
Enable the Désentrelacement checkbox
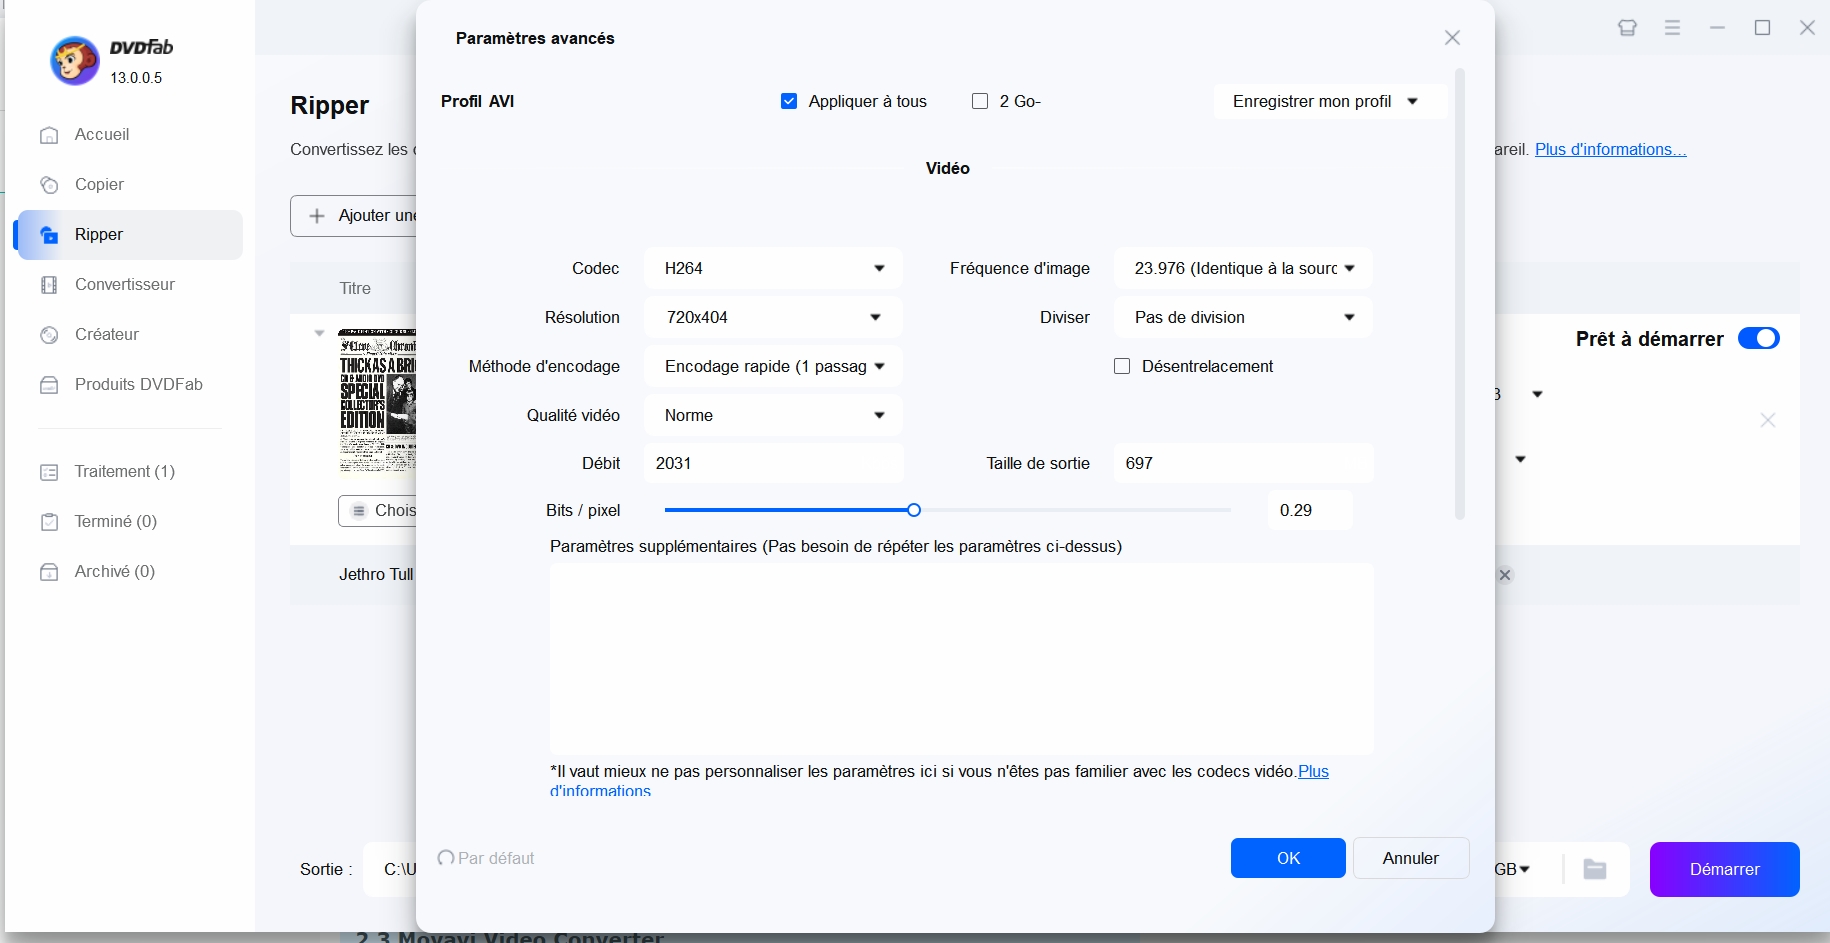[x=1122, y=366]
